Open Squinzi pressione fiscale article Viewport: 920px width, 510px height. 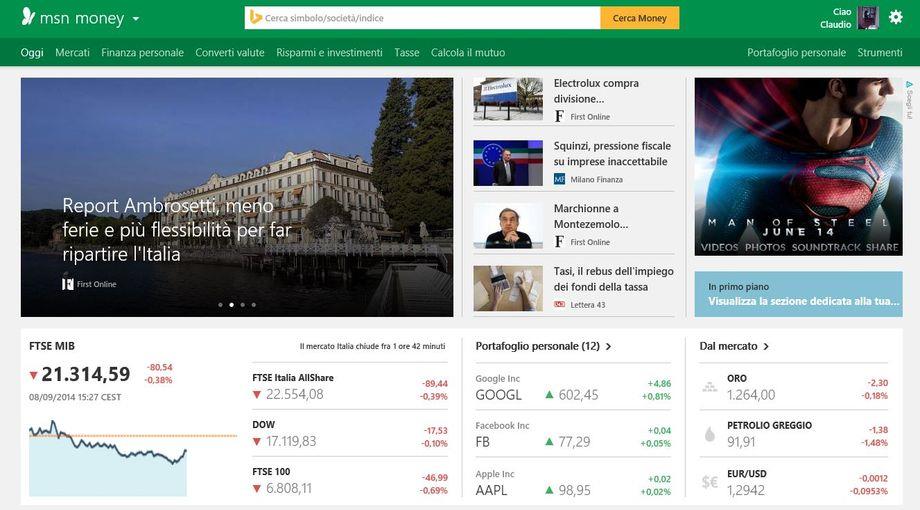[x=612, y=153]
